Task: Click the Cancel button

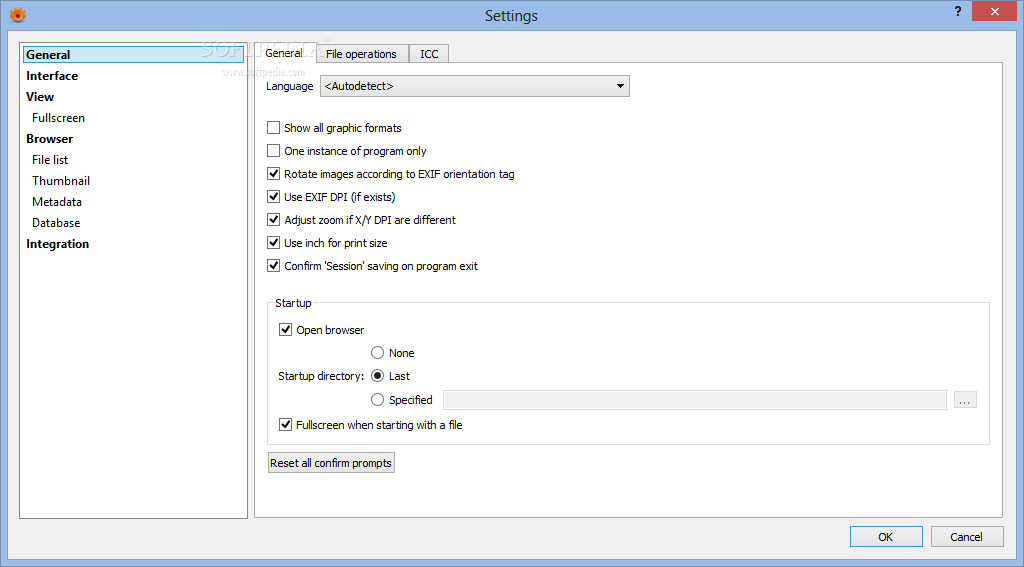Action: pos(967,536)
